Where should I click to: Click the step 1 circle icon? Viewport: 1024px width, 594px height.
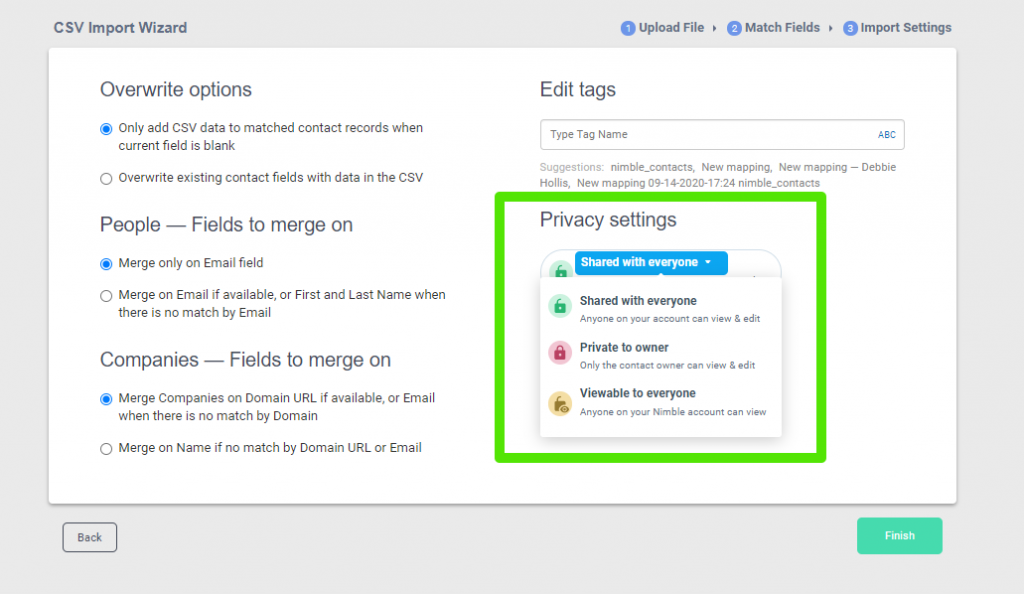coord(628,28)
